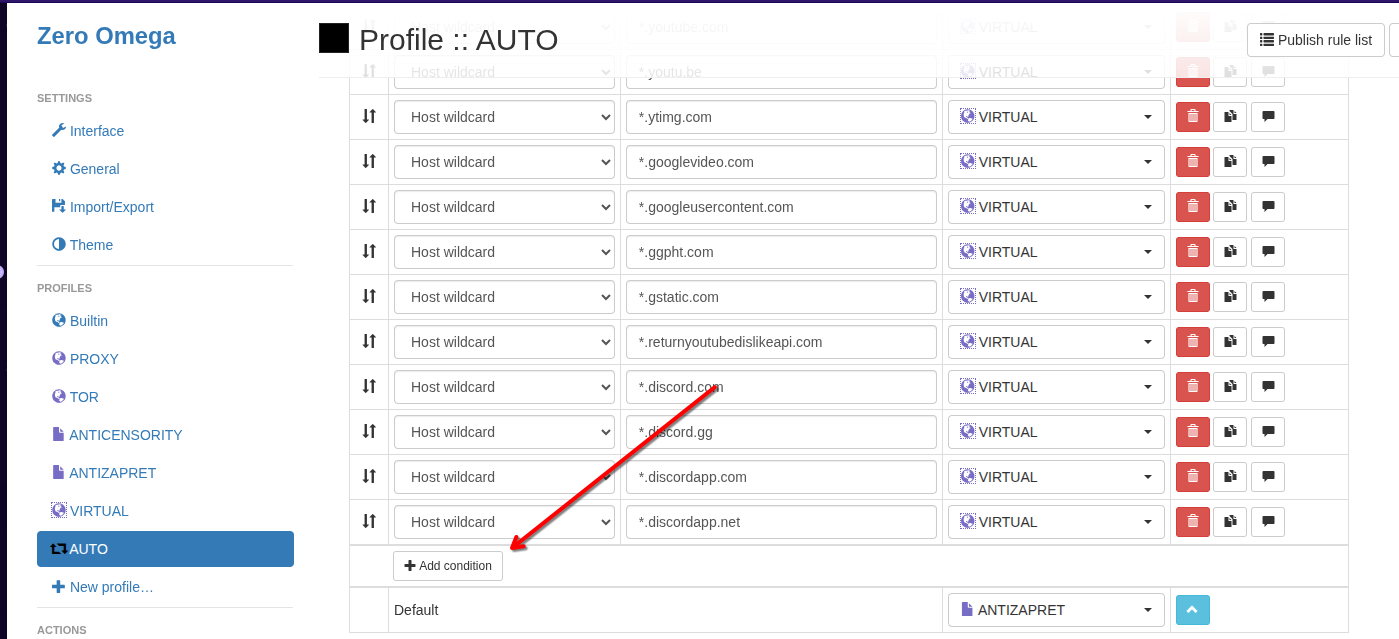Image resolution: width=1399 pixels, height=639 pixels.
Task: Click the Add condition button
Action: pos(448,566)
